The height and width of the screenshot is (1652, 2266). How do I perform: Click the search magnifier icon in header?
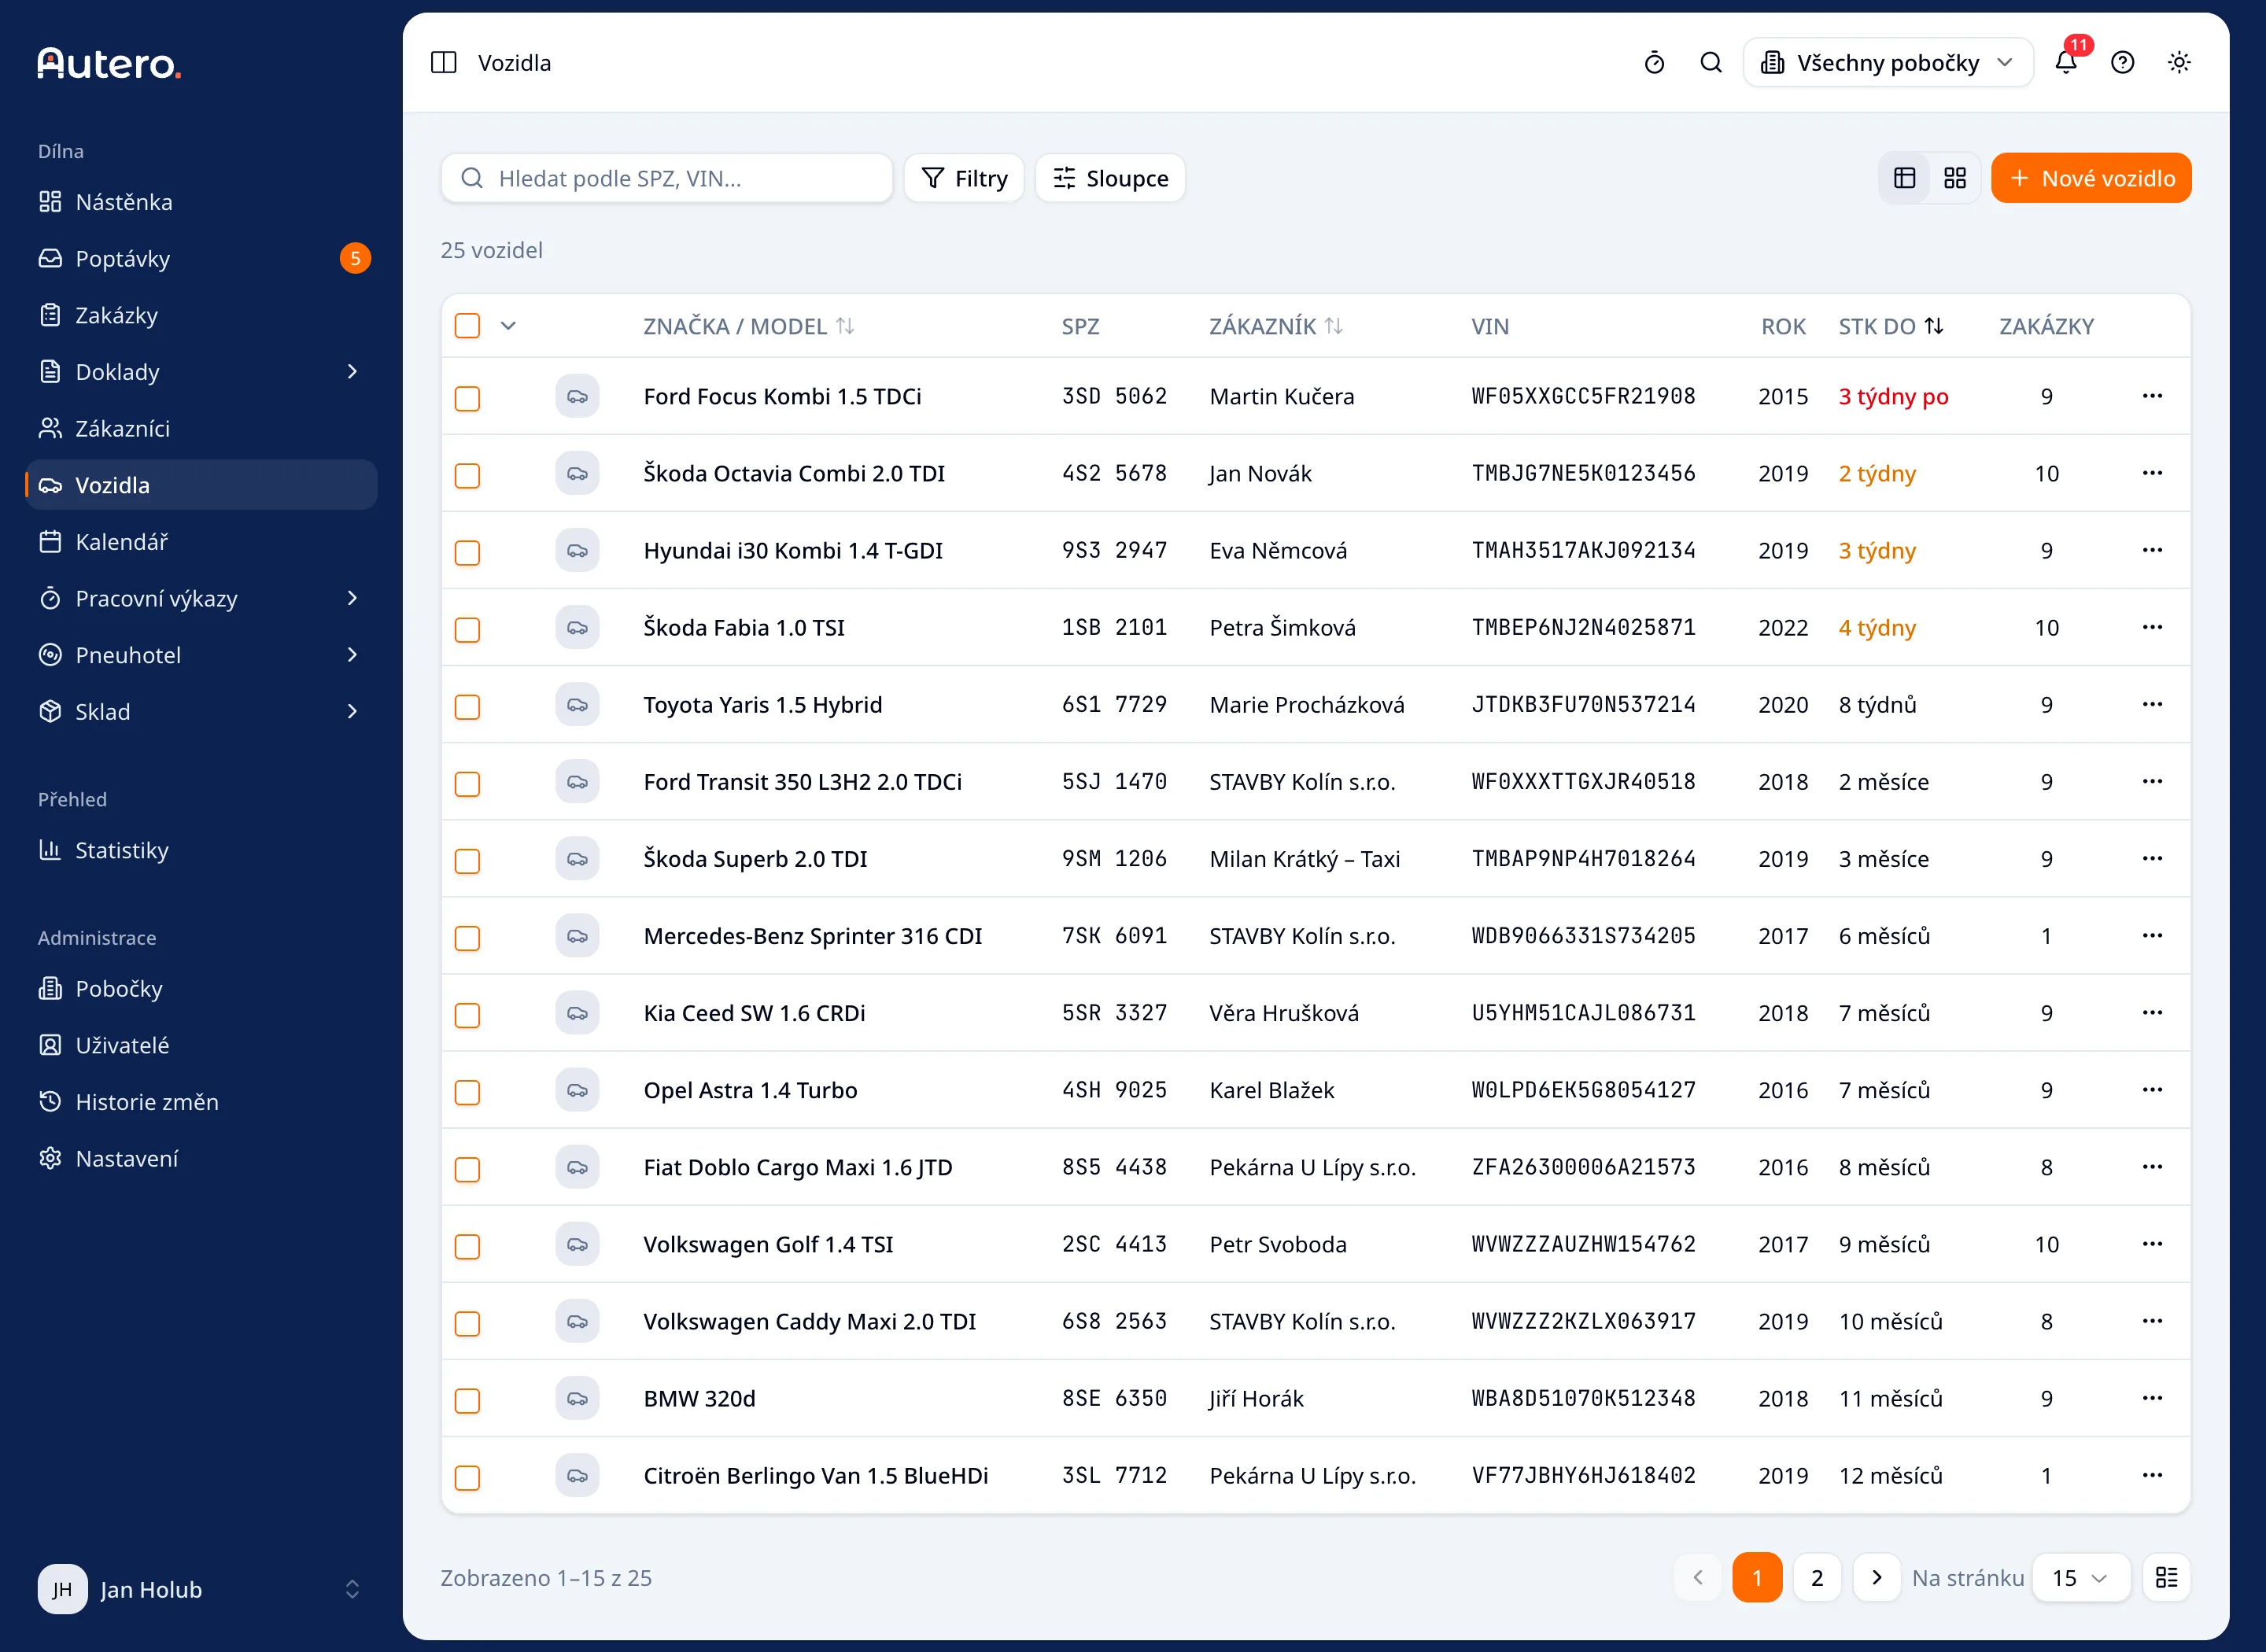tap(1711, 63)
